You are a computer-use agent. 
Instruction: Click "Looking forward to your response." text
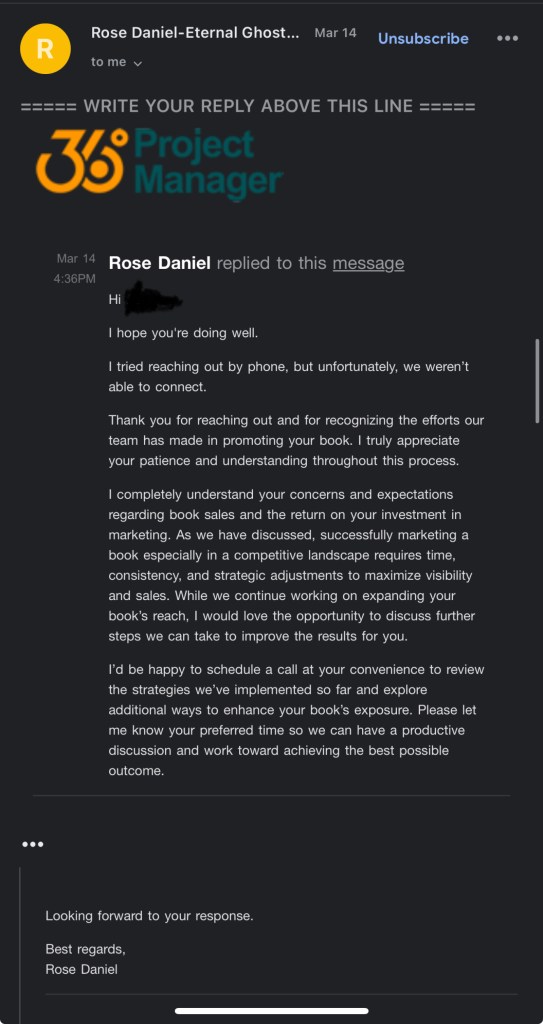pos(149,916)
